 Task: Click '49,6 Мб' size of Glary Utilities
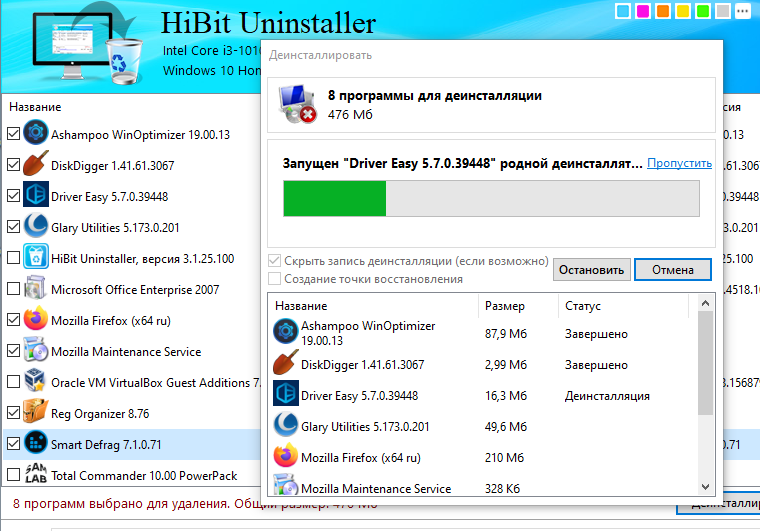[506, 427]
